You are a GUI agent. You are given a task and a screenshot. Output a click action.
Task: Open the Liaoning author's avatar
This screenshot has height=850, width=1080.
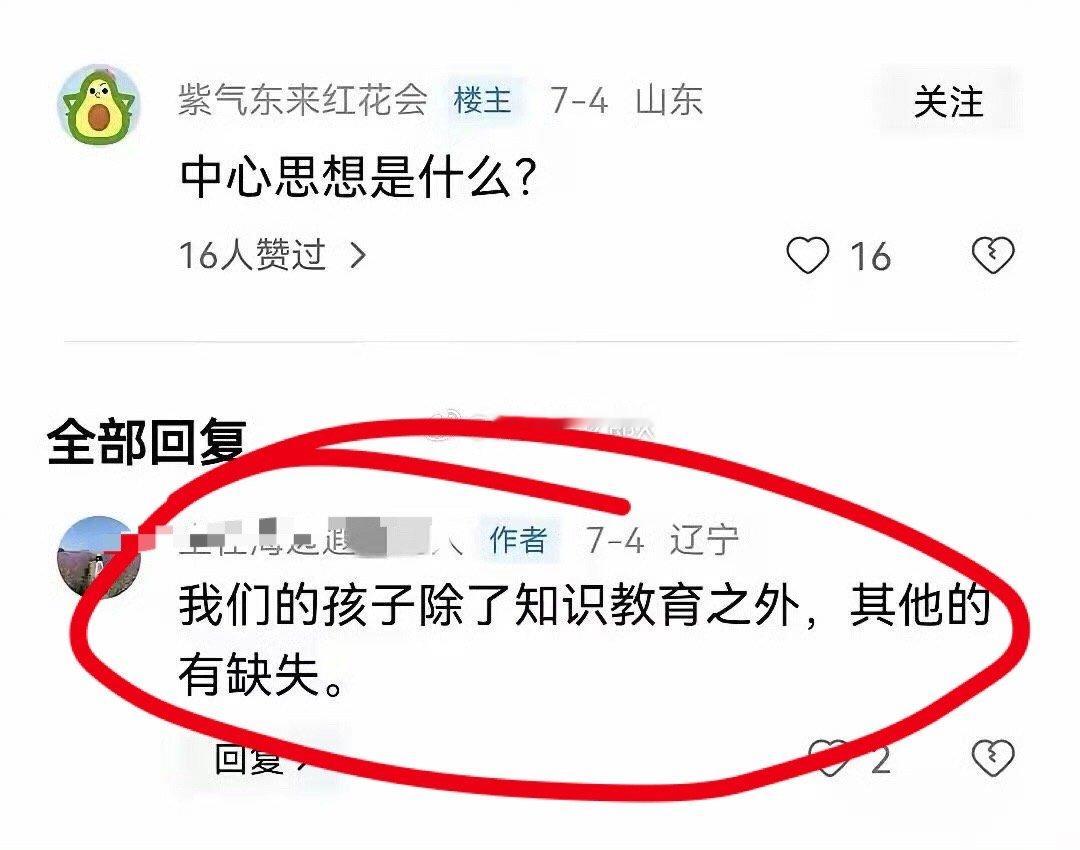99,557
